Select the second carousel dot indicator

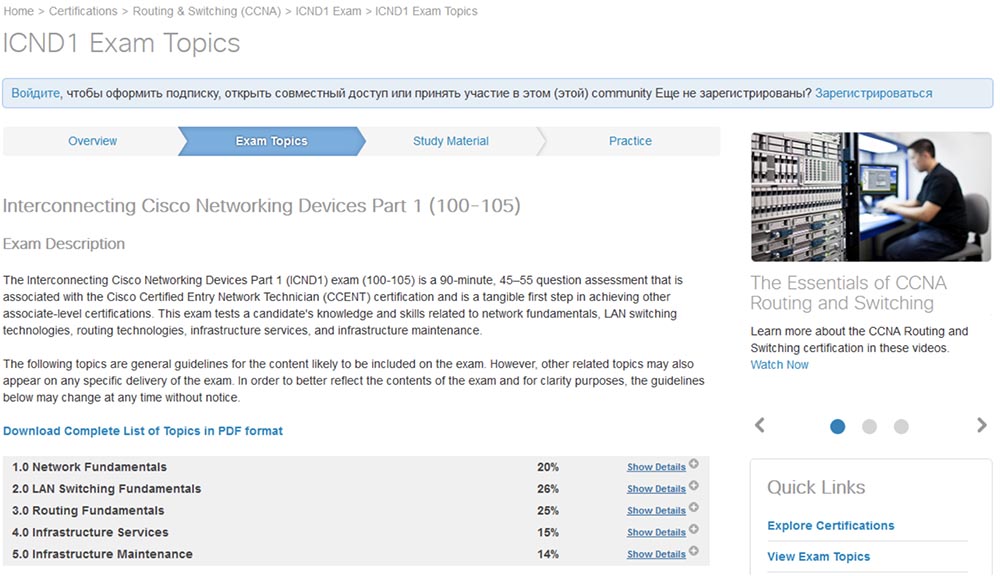coord(869,427)
